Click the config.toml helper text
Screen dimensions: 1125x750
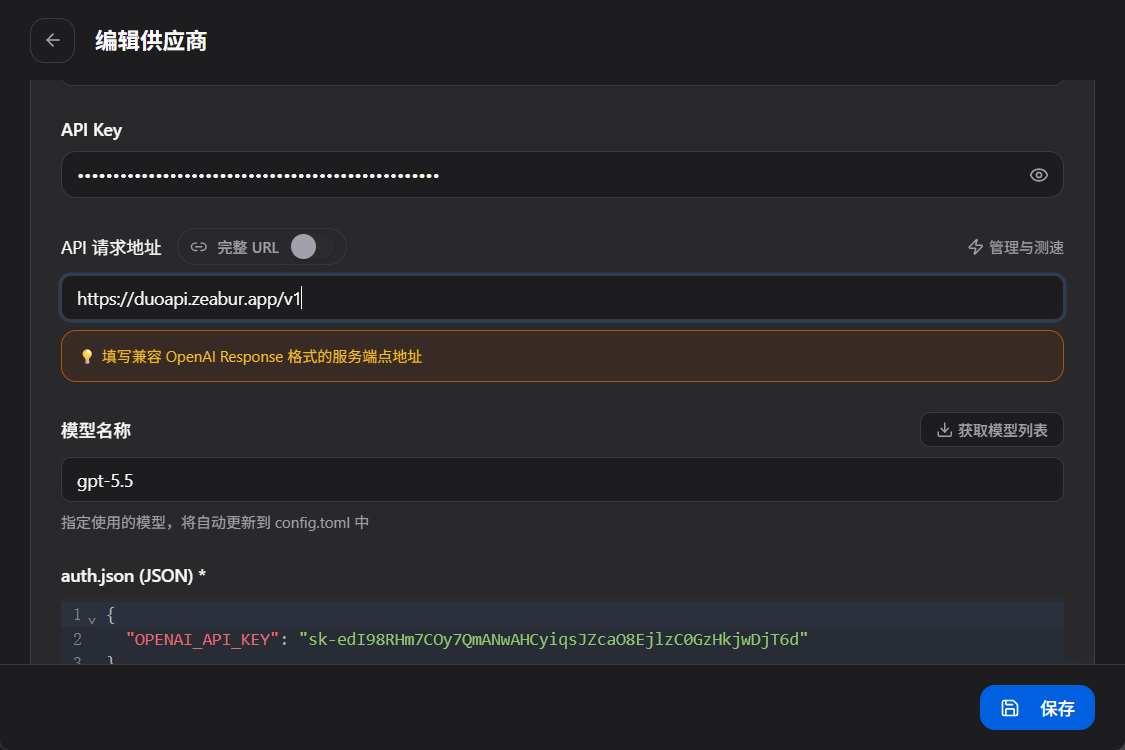(215, 522)
